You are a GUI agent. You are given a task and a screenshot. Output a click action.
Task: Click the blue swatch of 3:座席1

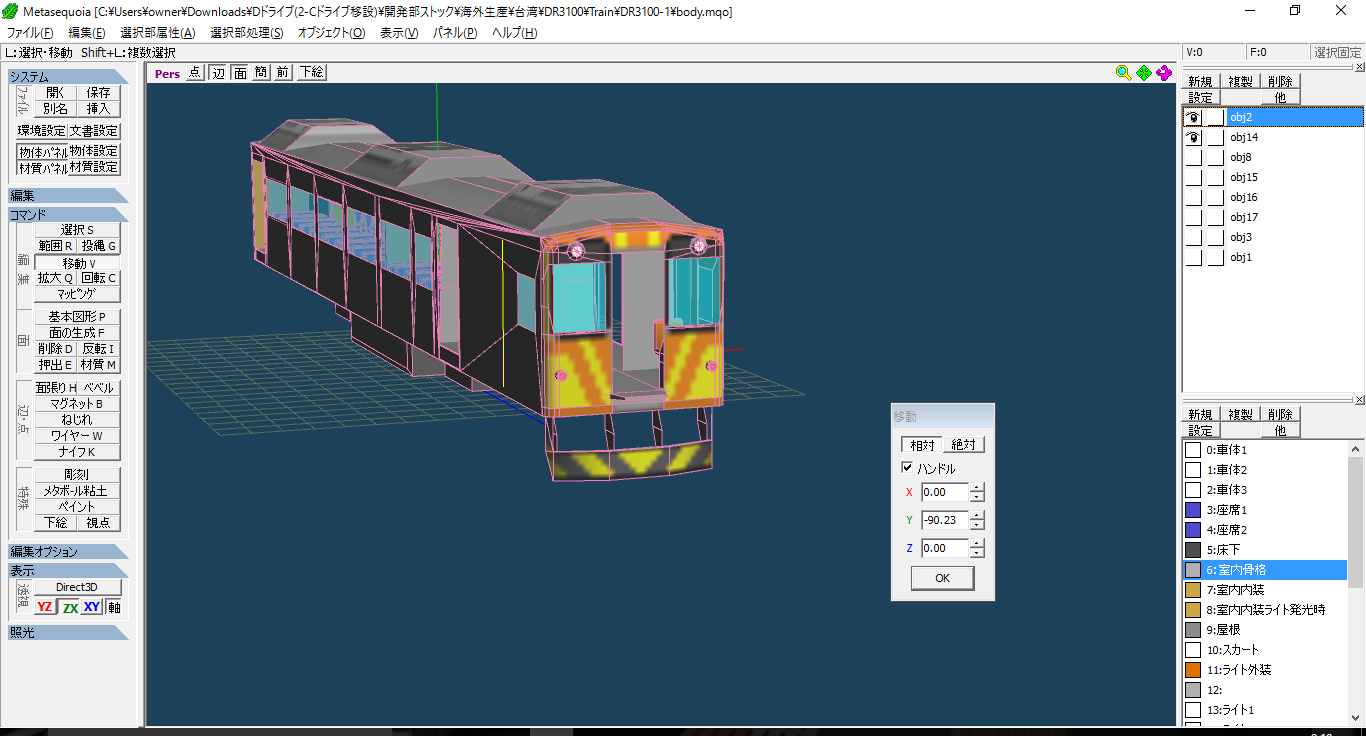coord(1193,510)
